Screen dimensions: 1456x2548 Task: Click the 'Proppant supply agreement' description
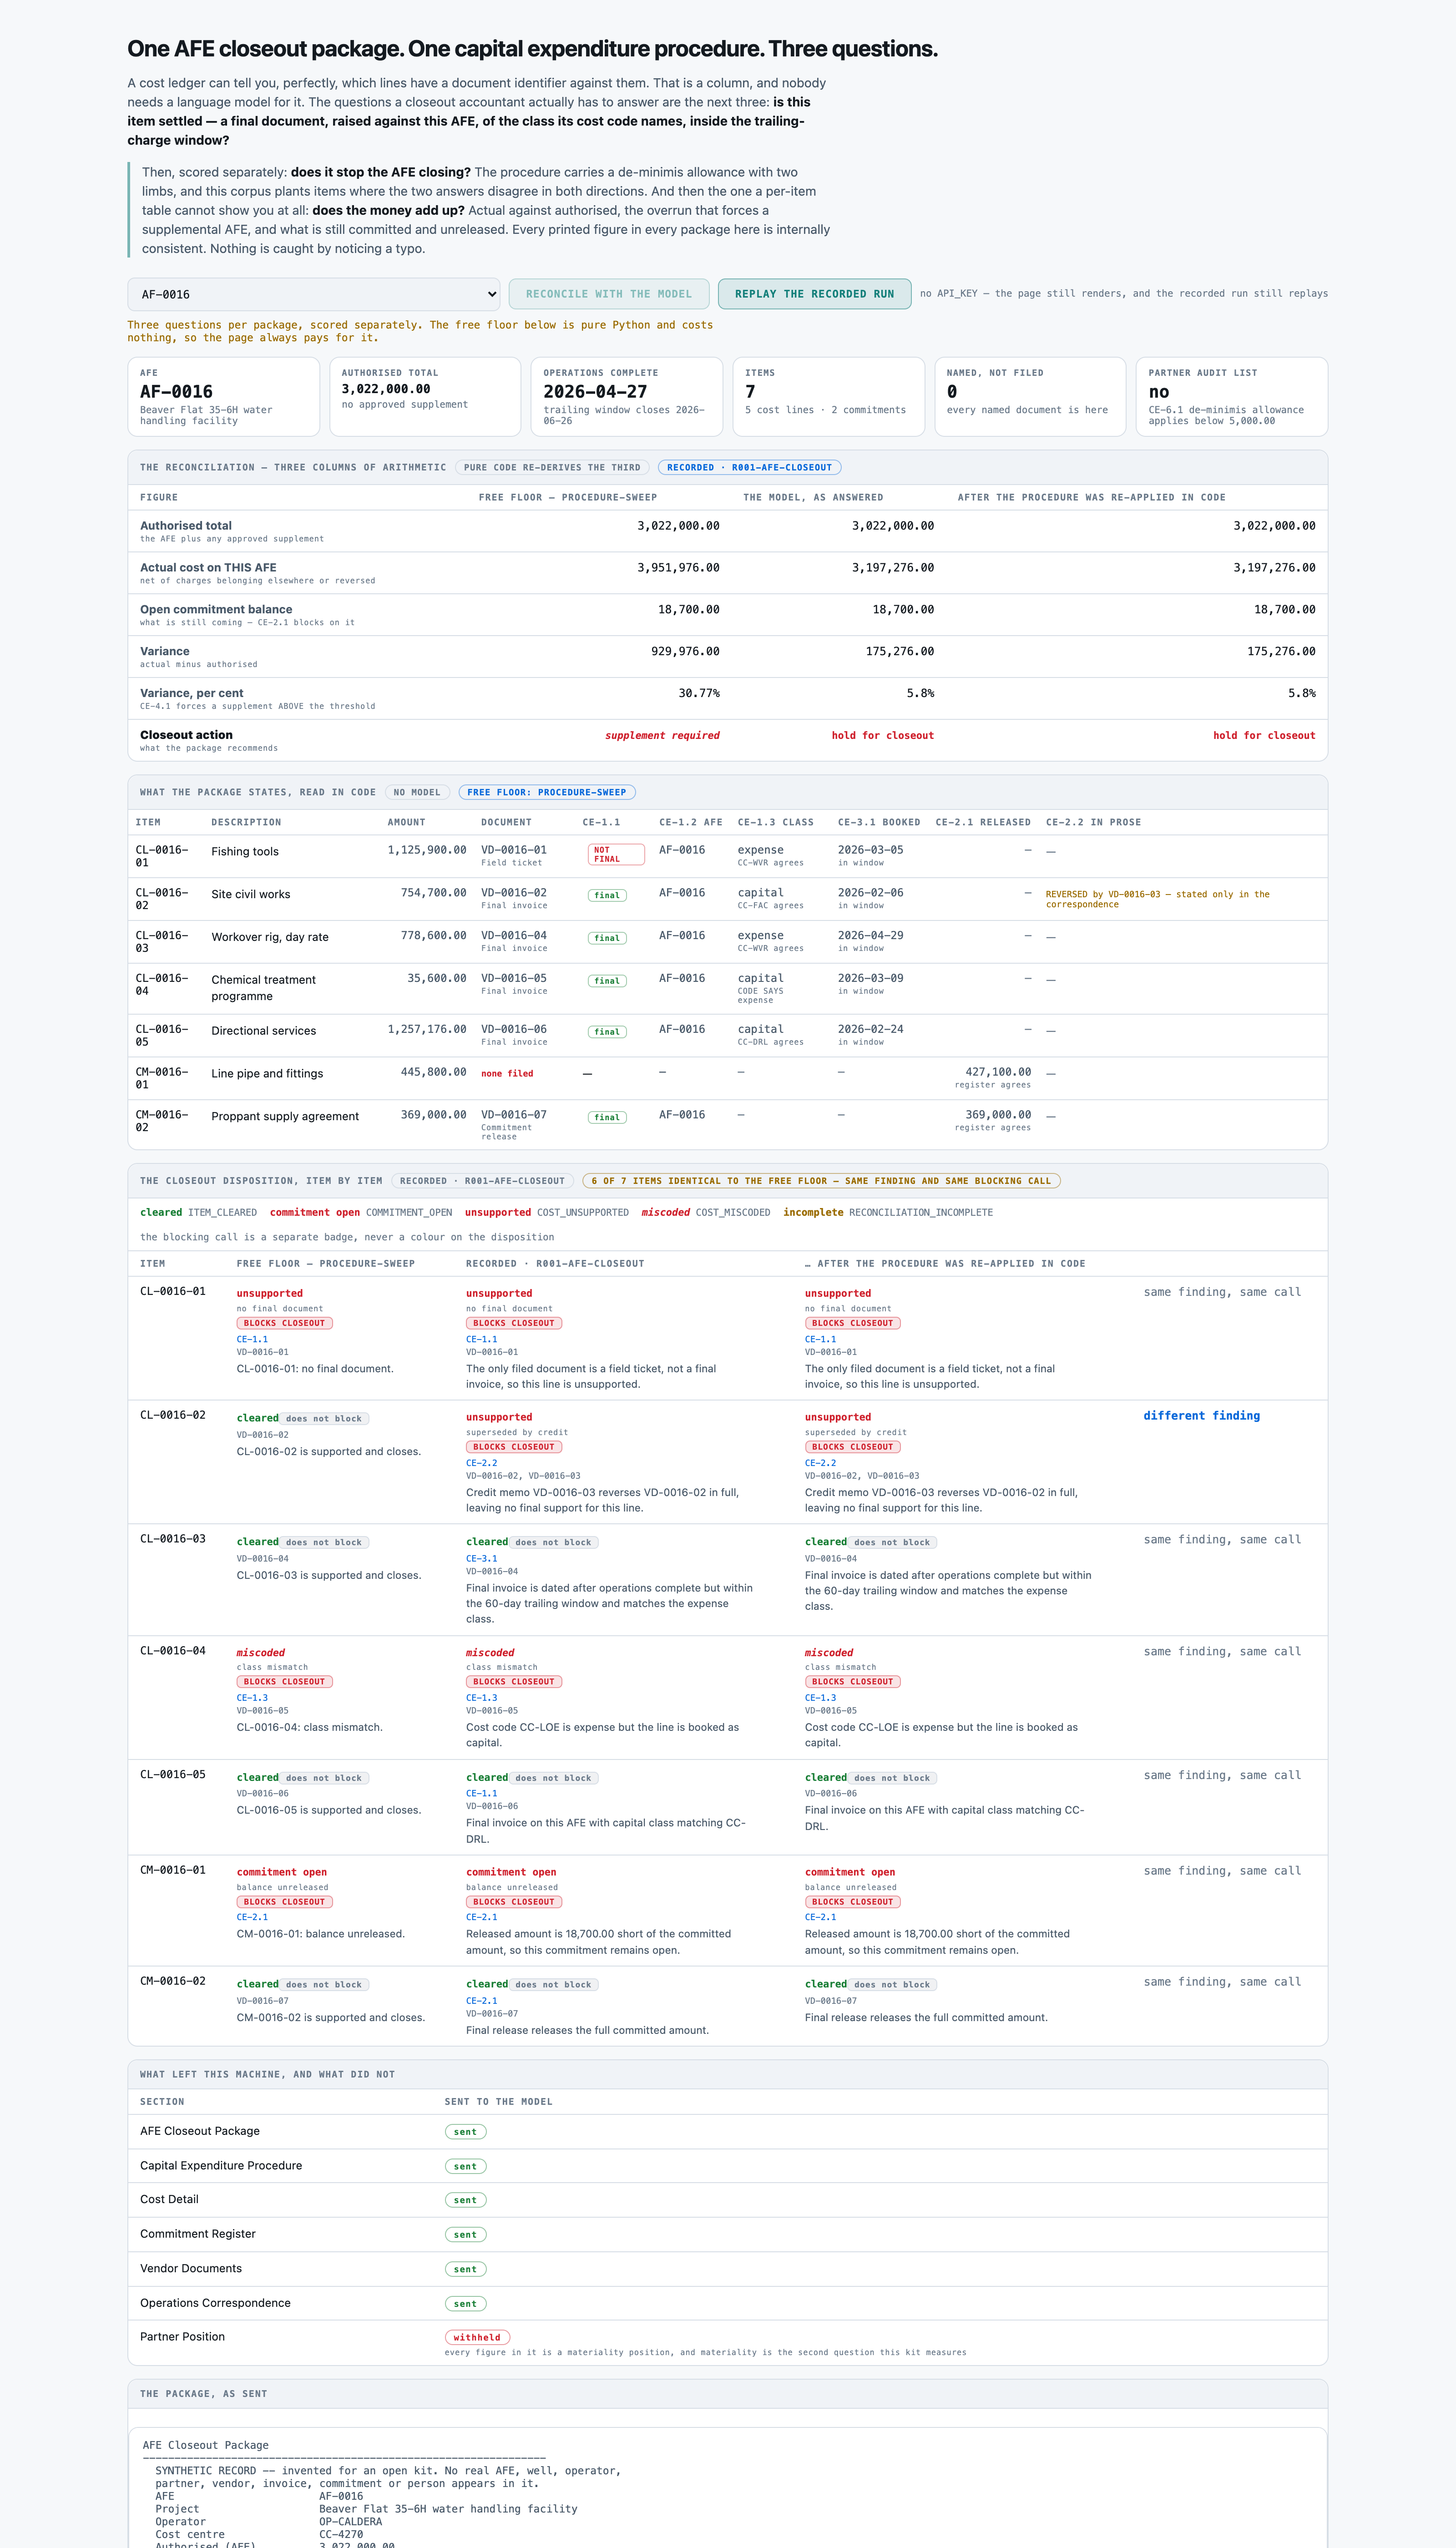click(285, 1116)
